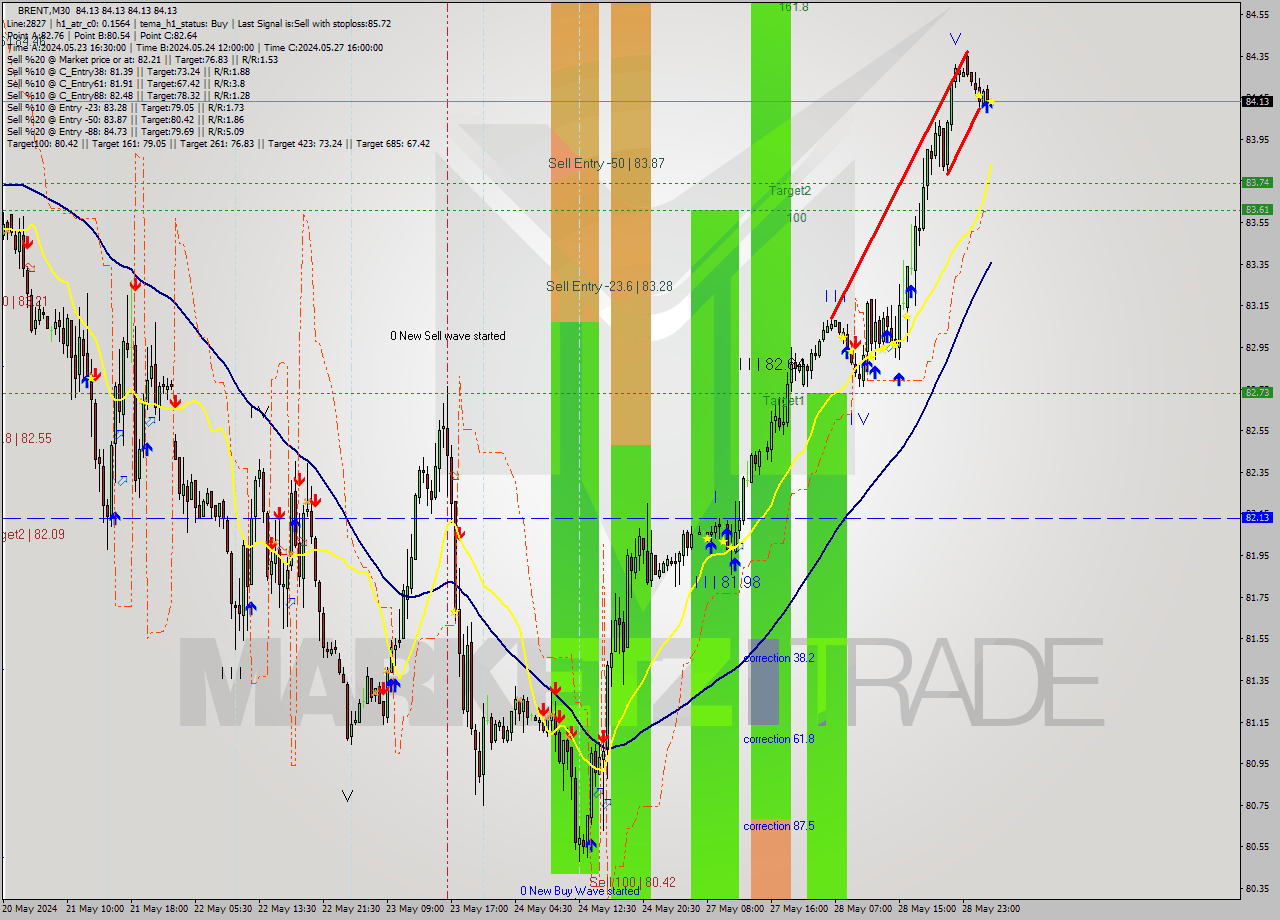Click the 'get2 | 82.09' label at left

pyautogui.click(x=32, y=535)
